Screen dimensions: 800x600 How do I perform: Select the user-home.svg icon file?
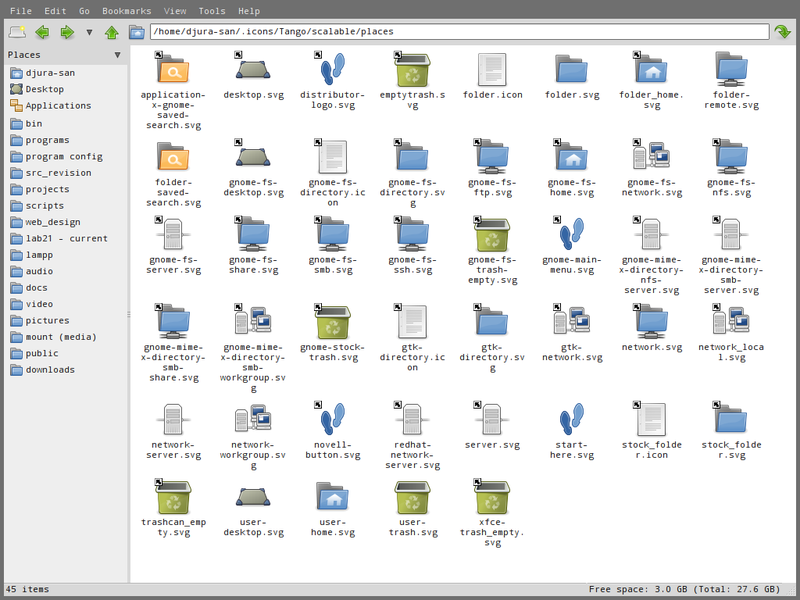[332, 497]
